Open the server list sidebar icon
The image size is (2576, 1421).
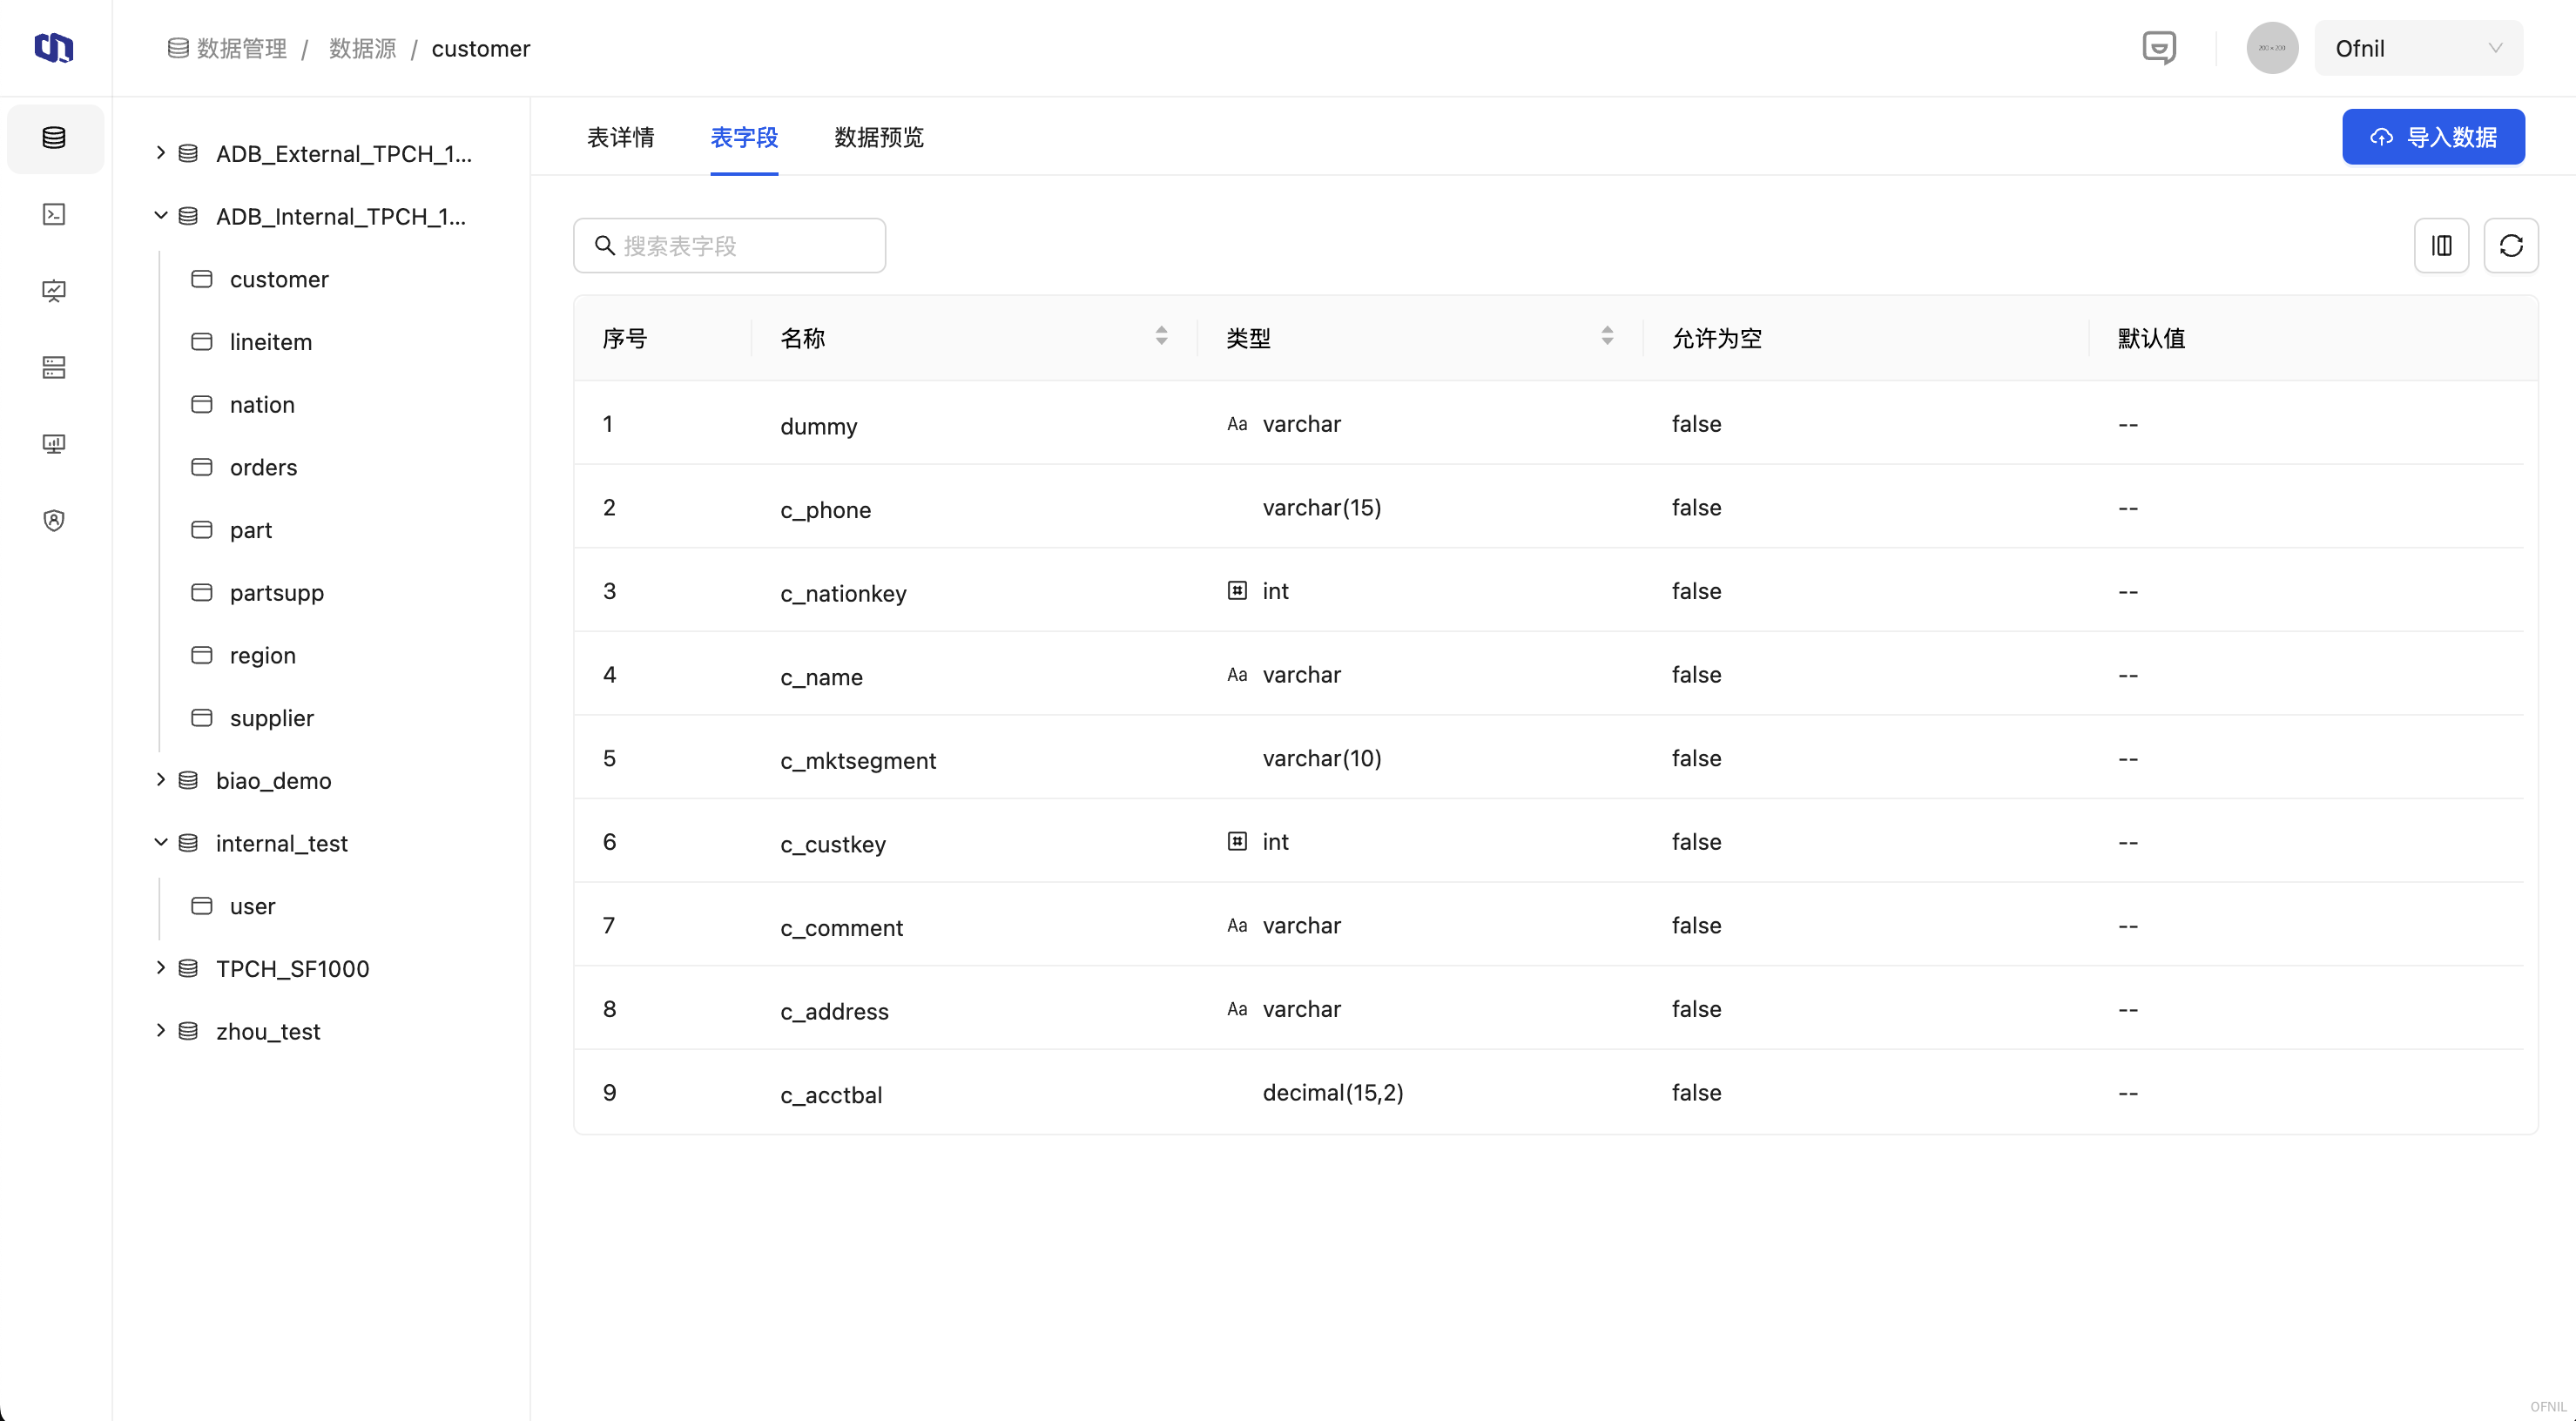click(54, 367)
